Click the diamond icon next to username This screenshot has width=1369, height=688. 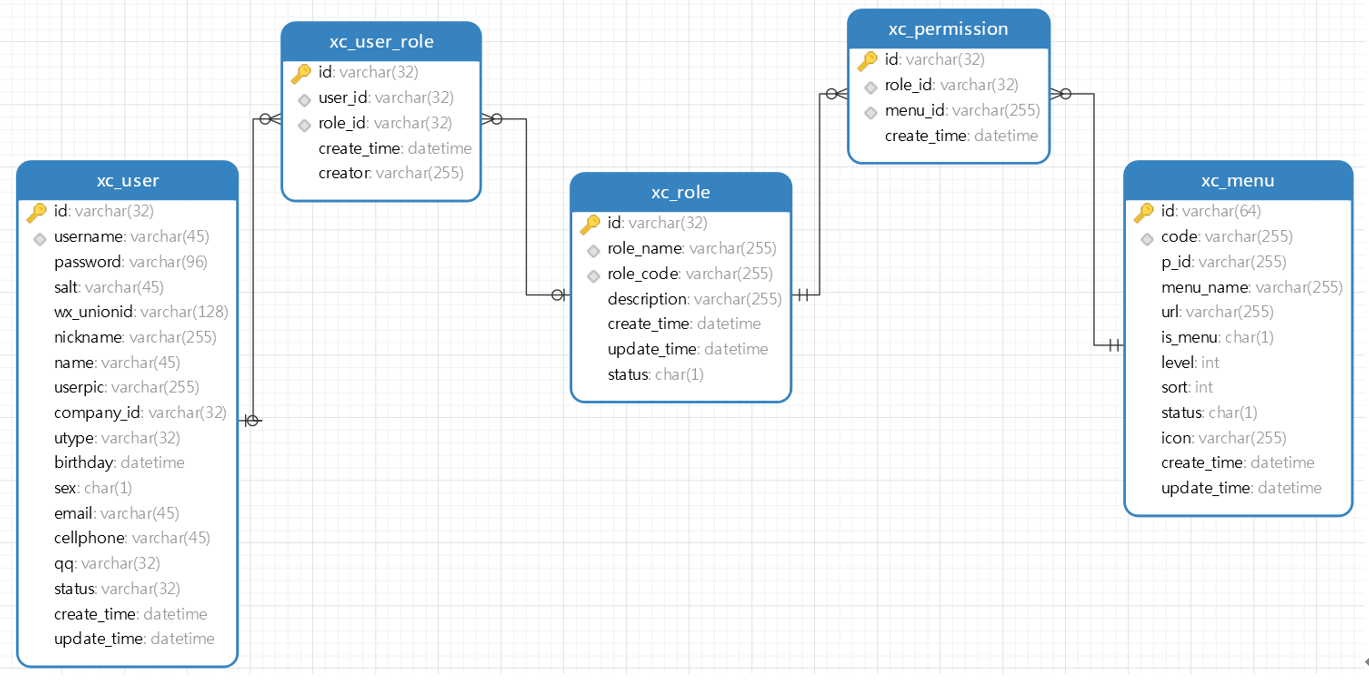[40, 238]
